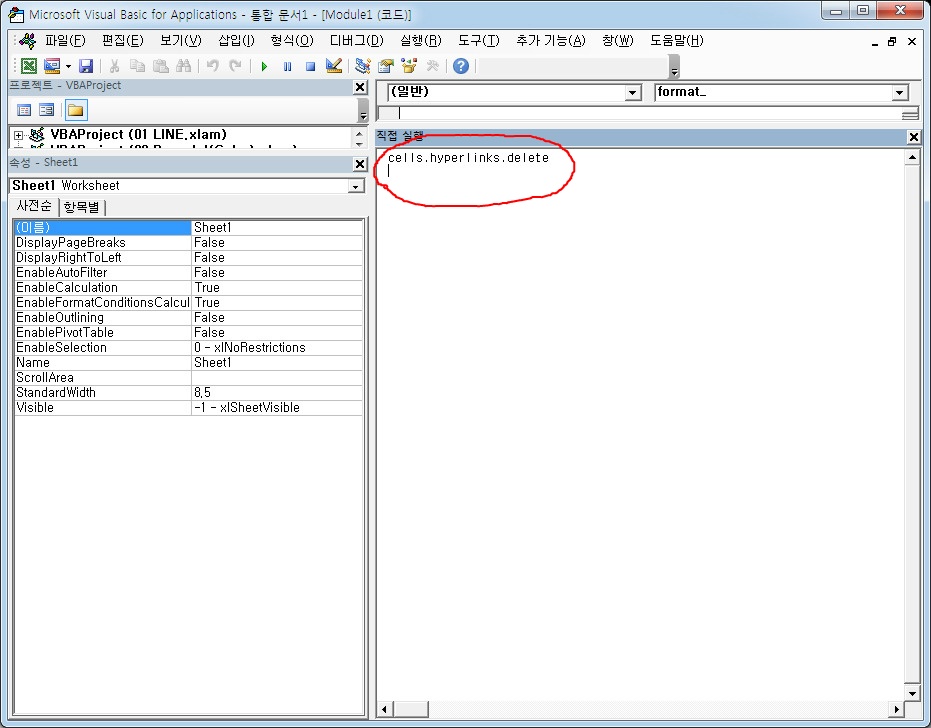The width and height of the screenshot is (931, 728).
Task: Select the (이름) property row
Action: point(188,227)
